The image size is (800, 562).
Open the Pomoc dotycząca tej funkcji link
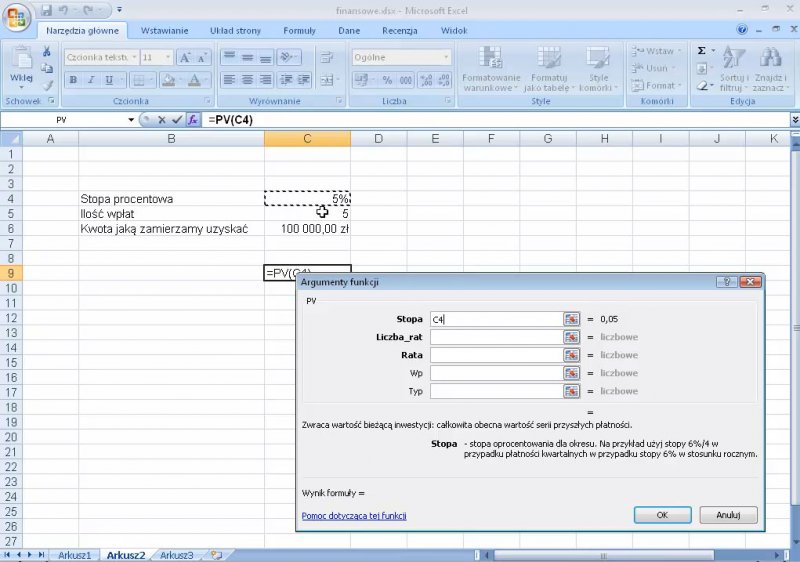(354, 516)
